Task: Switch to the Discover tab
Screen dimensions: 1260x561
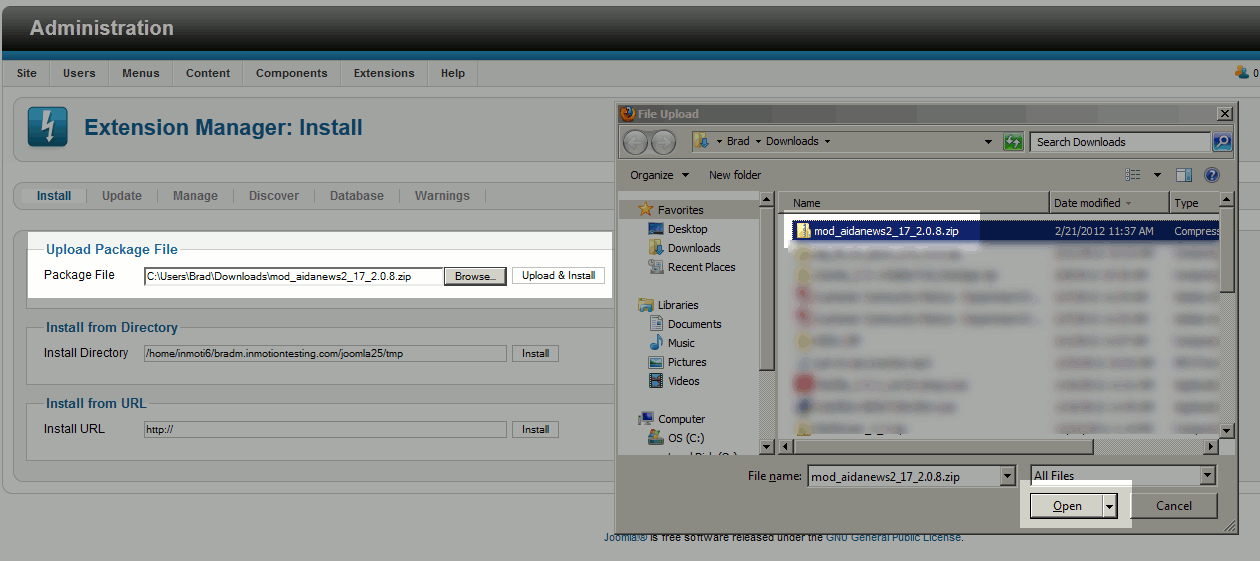Action: point(274,196)
